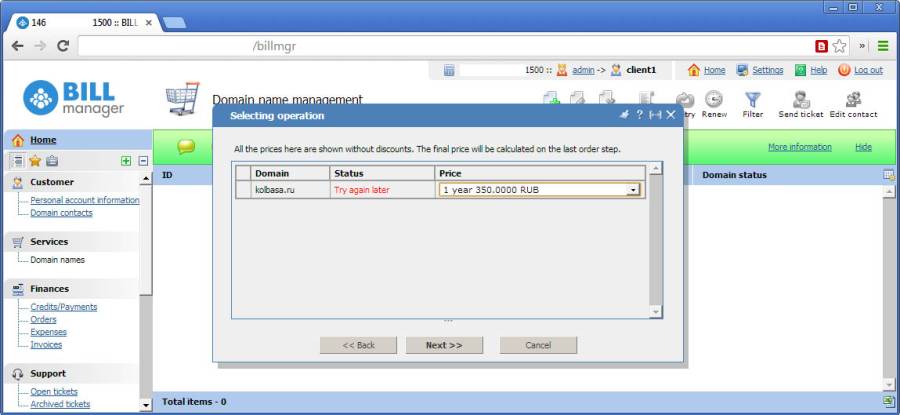Reload the page with the browser refresh button

click(63, 46)
